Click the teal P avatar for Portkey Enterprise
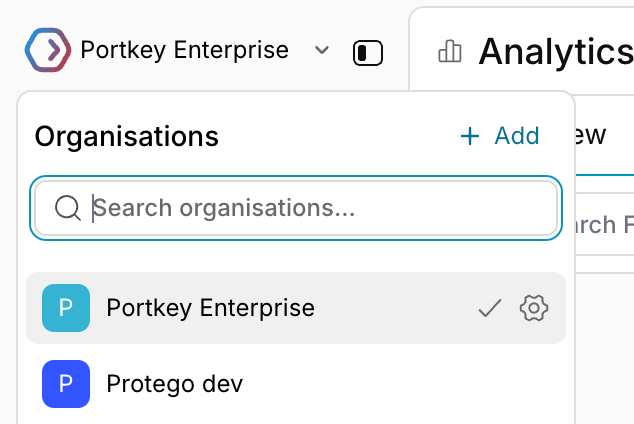 tap(66, 308)
